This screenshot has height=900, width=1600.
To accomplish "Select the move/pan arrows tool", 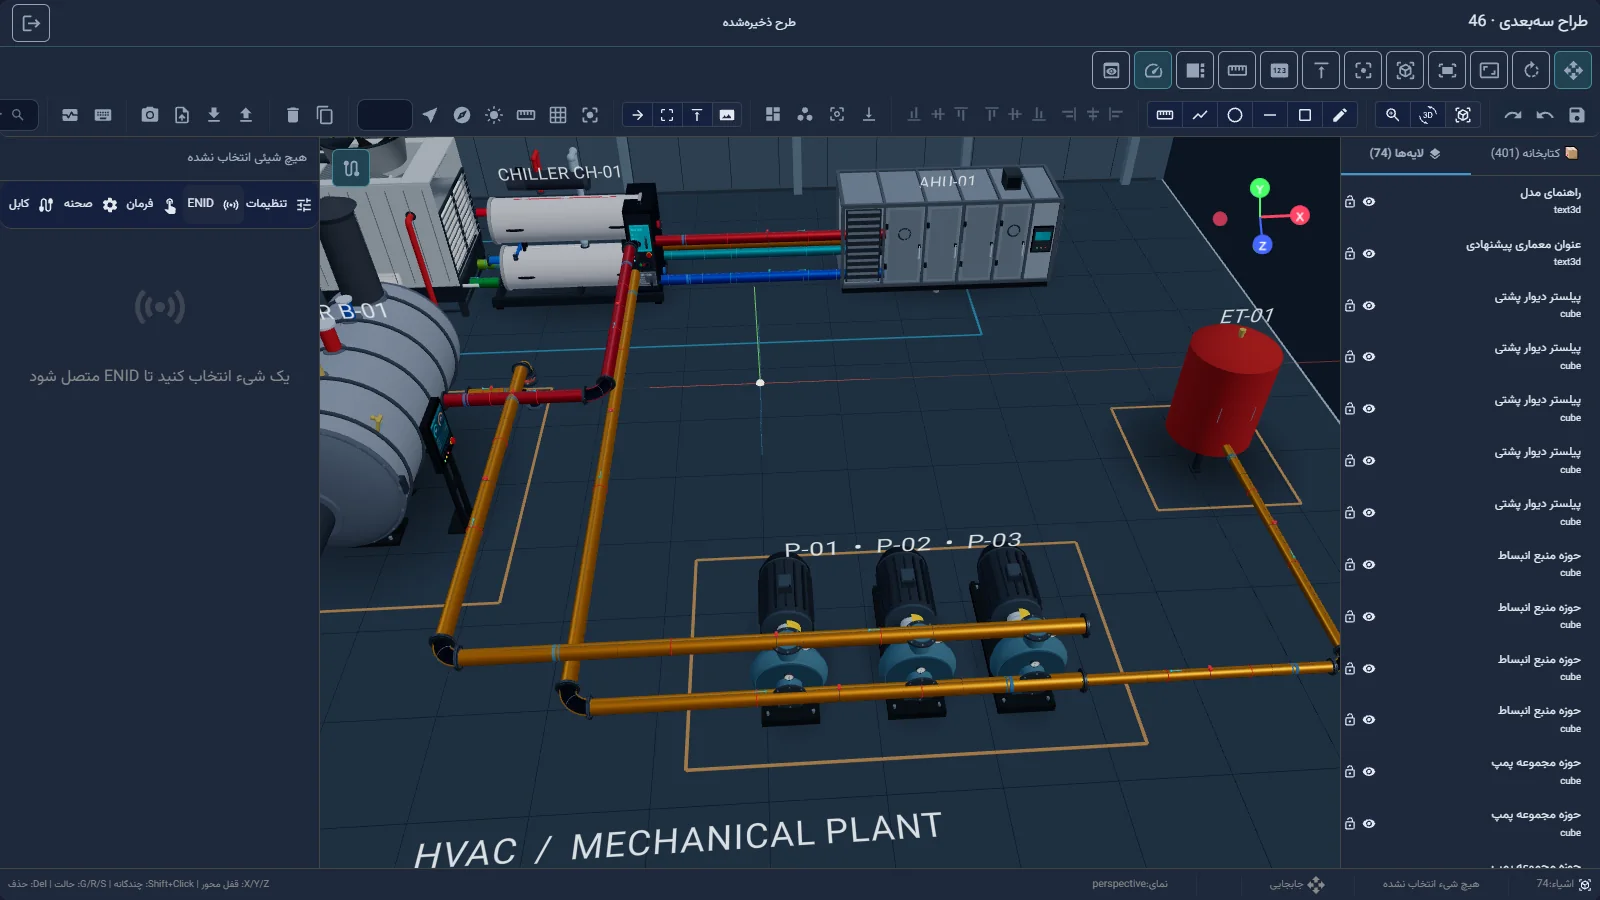I will [x=1573, y=70].
